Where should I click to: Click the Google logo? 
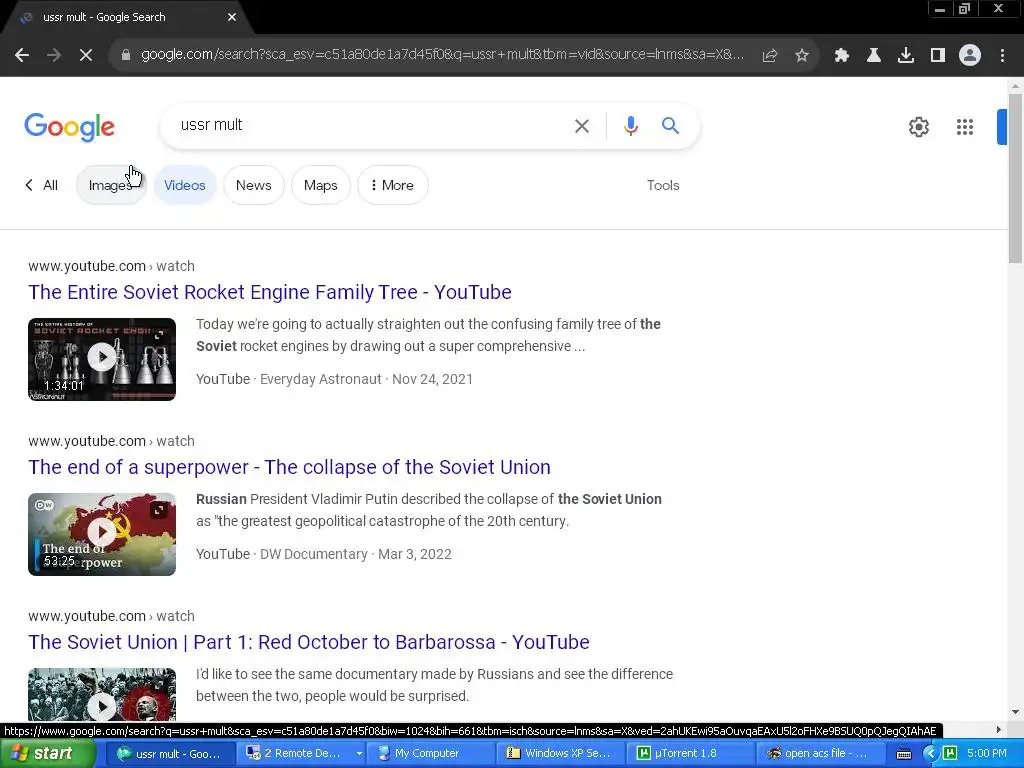tap(69, 127)
